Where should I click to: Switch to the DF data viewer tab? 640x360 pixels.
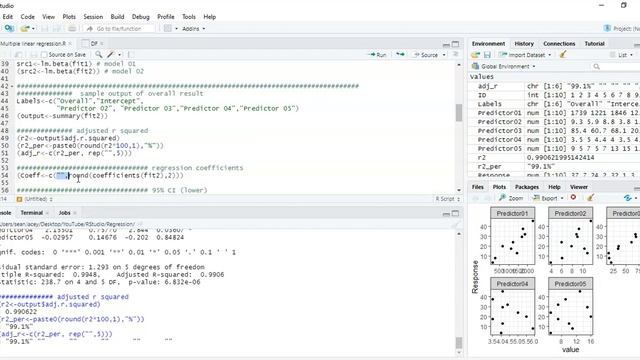[94, 43]
